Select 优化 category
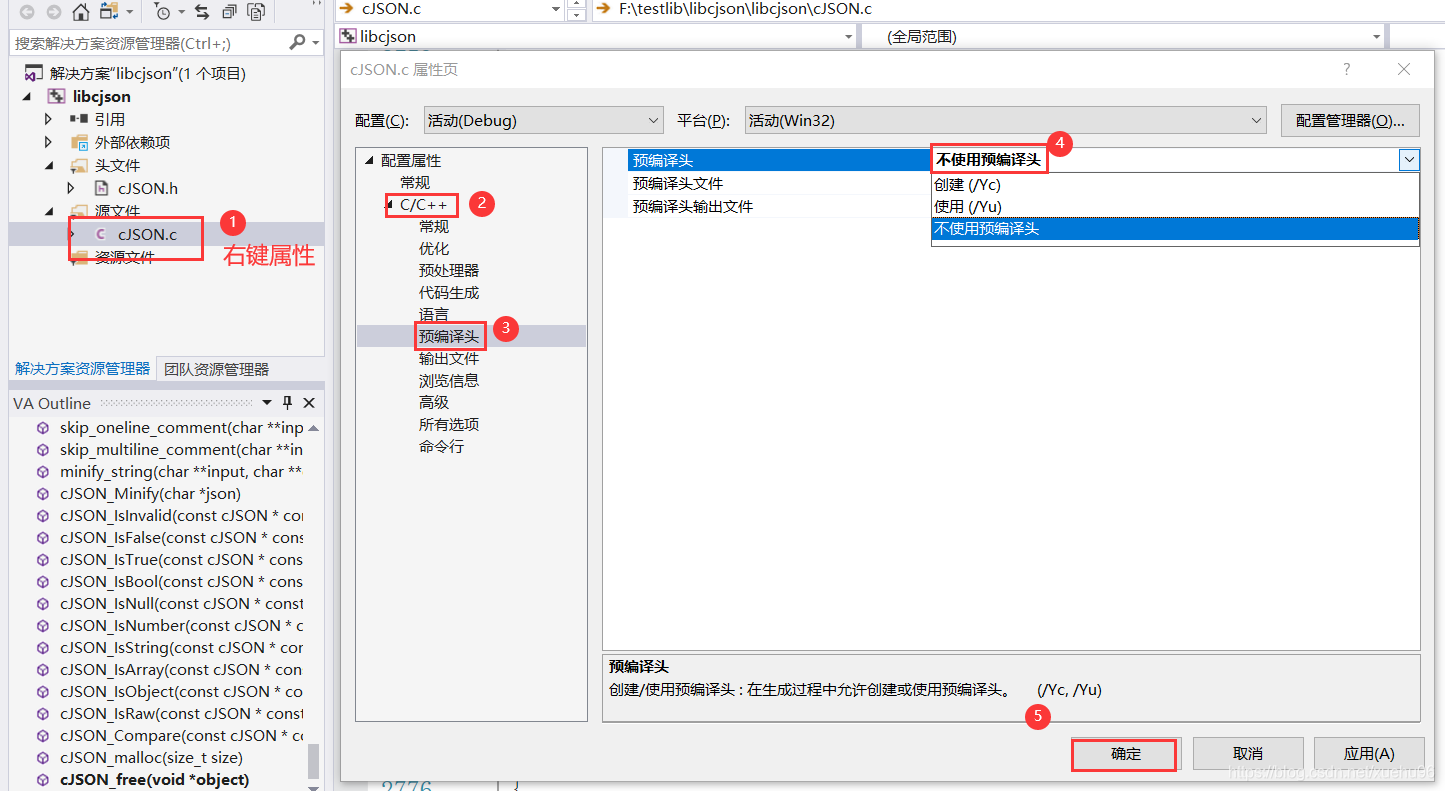1445x791 pixels. (434, 249)
